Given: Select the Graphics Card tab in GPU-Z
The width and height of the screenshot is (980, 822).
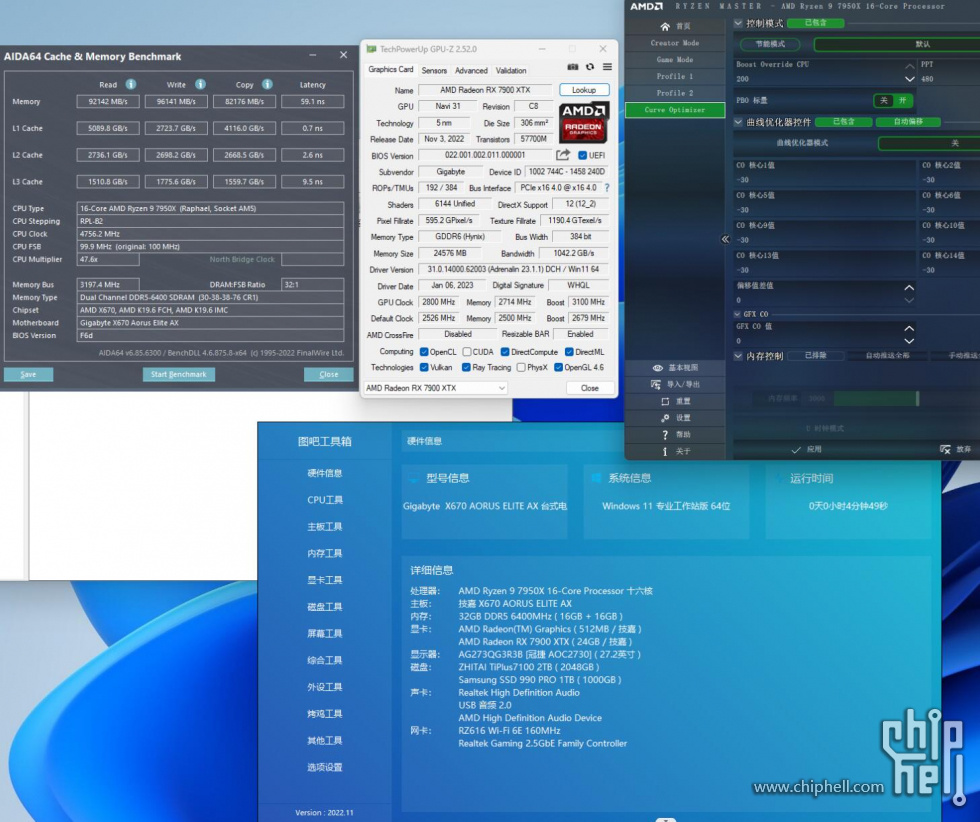Looking at the screenshot, I should point(391,69).
